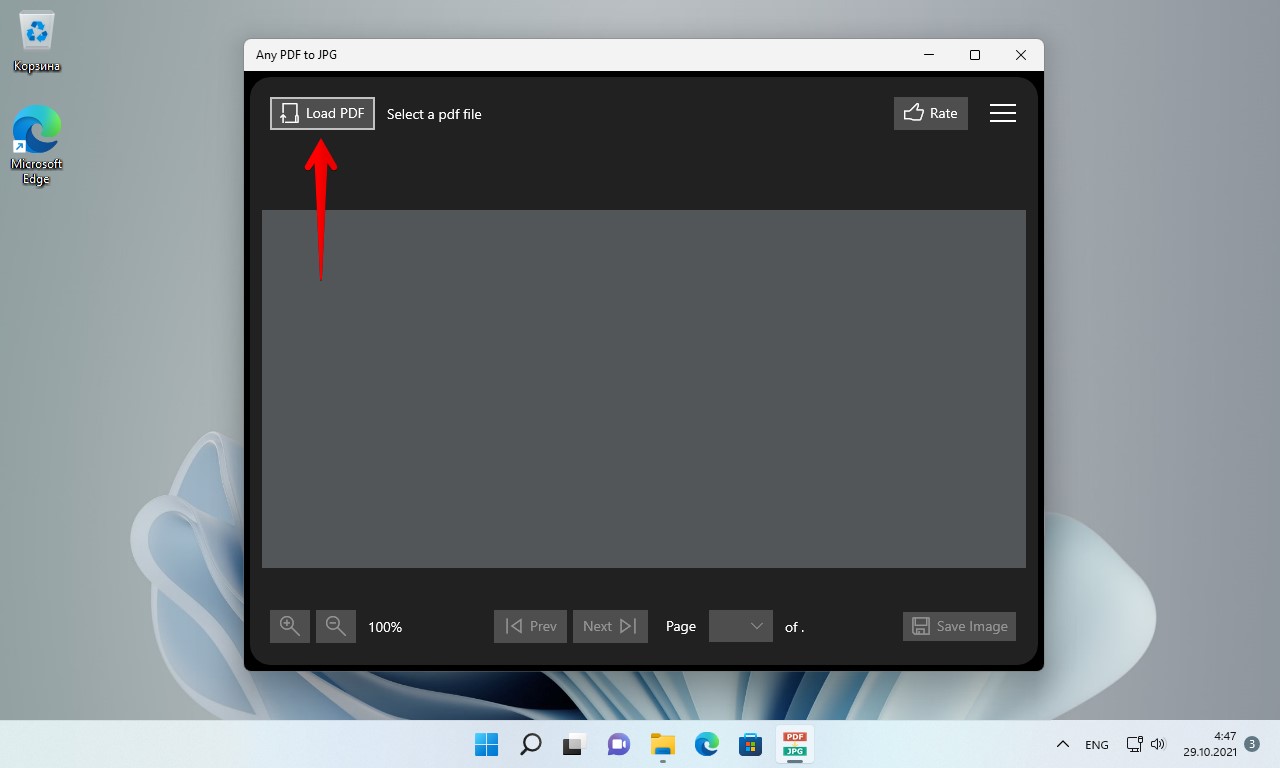Open the network tray icon
1280x768 pixels.
click(x=1135, y=744)
